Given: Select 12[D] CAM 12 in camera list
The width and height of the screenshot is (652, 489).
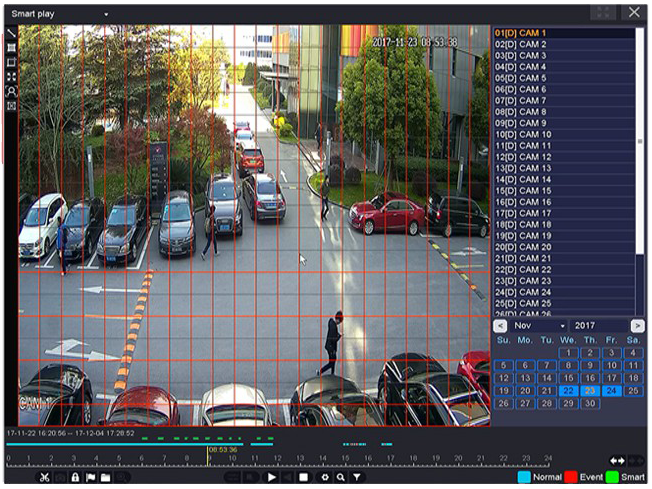Looking at the screenshot, I should [564, 157].
